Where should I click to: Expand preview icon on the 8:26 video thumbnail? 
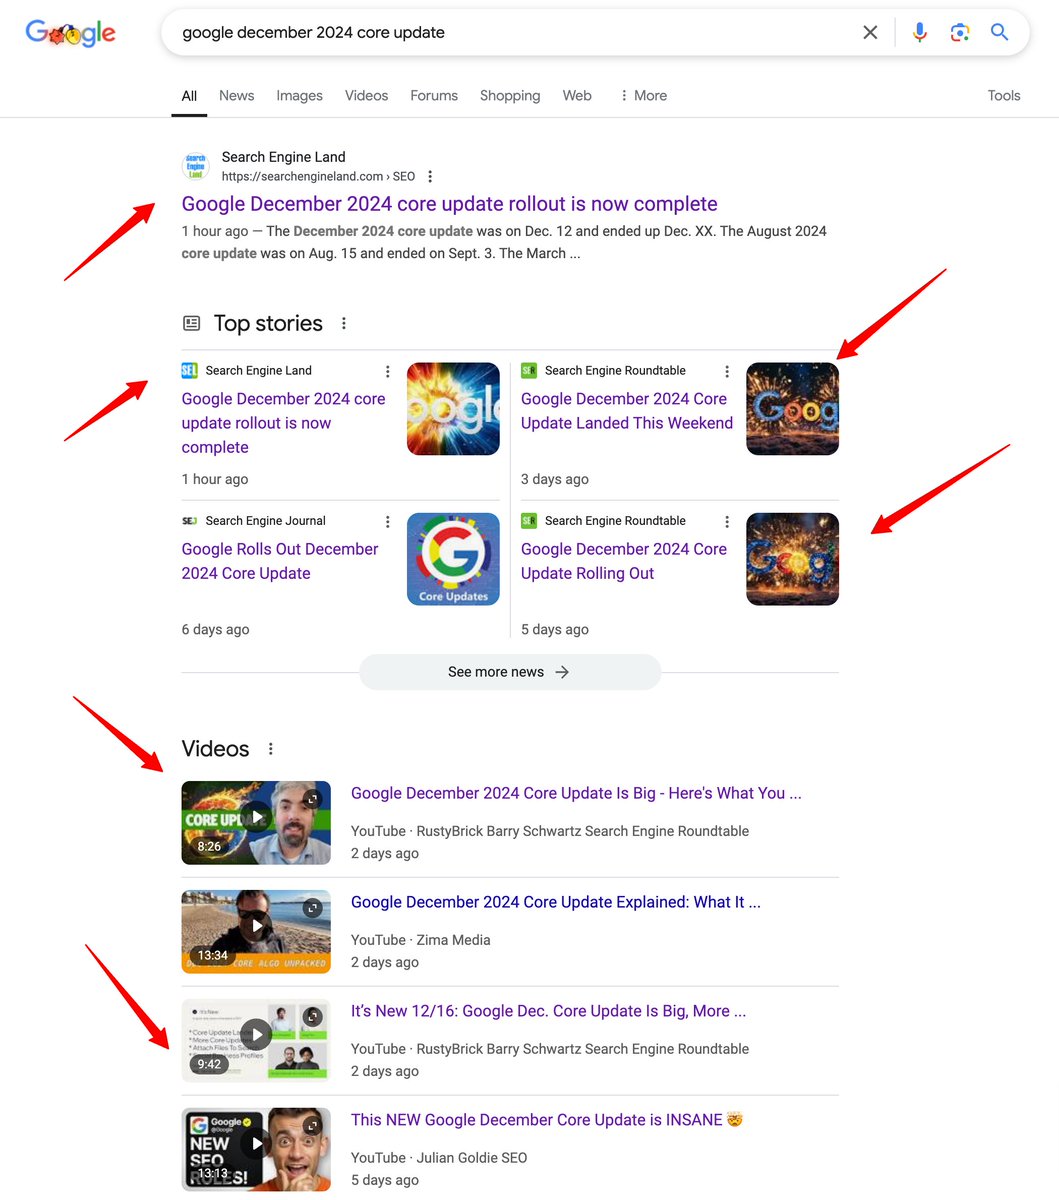point(313,799)
